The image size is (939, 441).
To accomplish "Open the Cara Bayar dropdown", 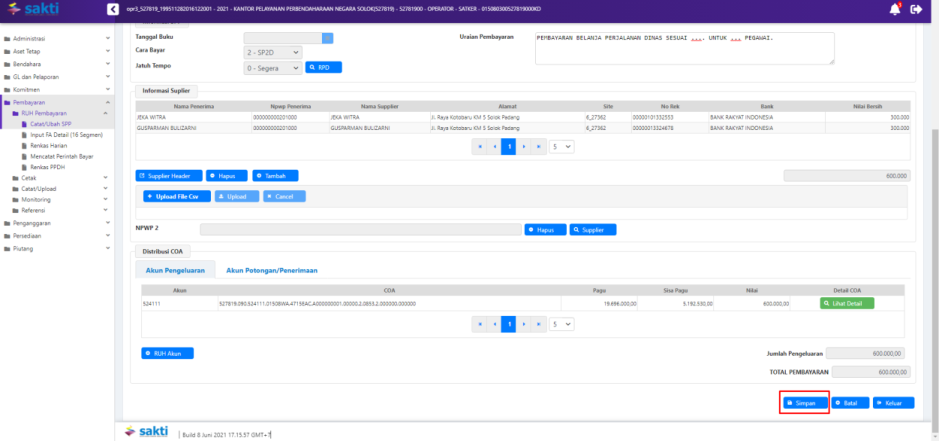I will click(x=273, y=52).
